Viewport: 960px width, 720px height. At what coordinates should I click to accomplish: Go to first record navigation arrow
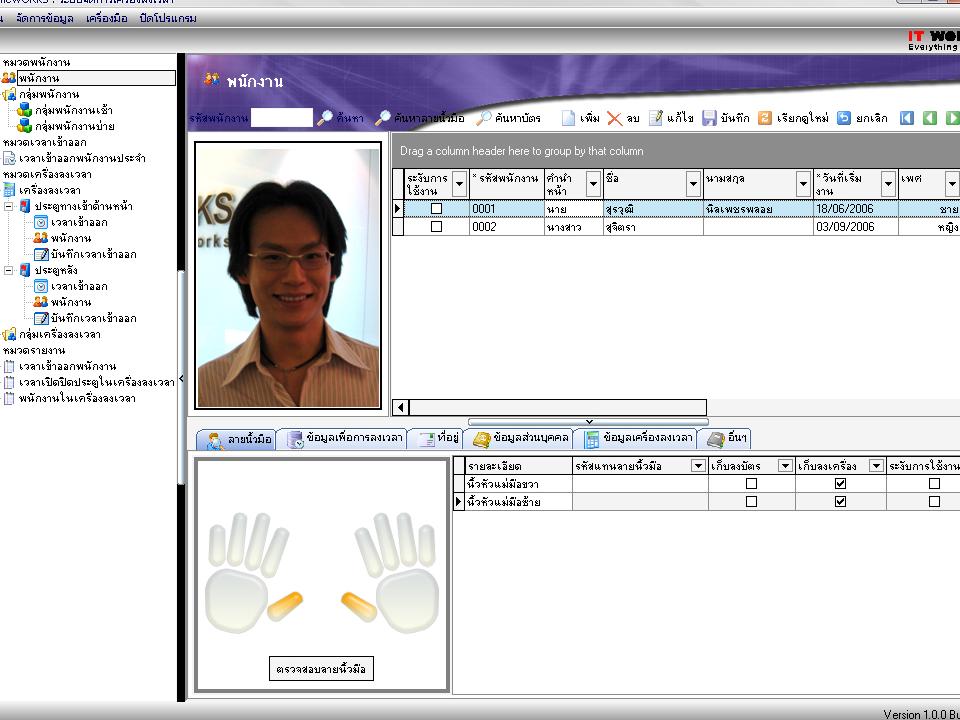pyautogui.click(x=907, y=118)
